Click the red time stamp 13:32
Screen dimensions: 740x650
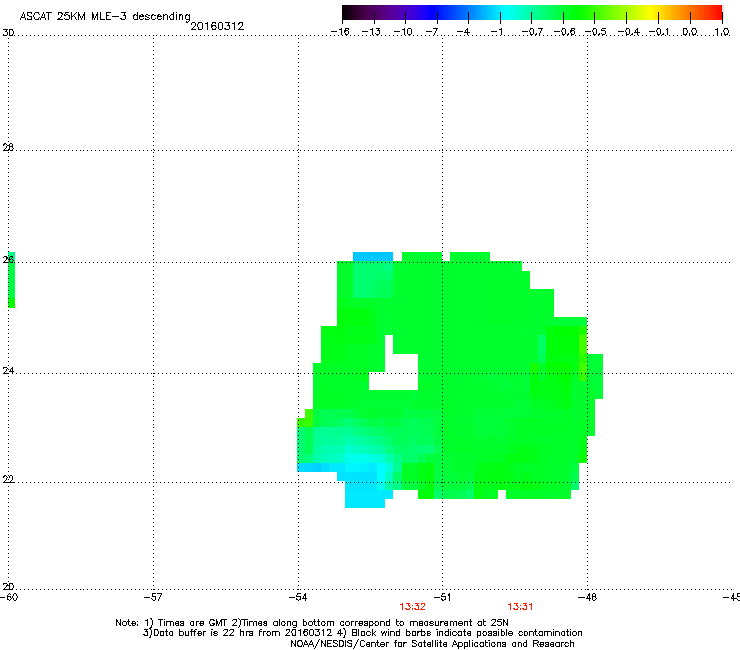pos(412,607)
